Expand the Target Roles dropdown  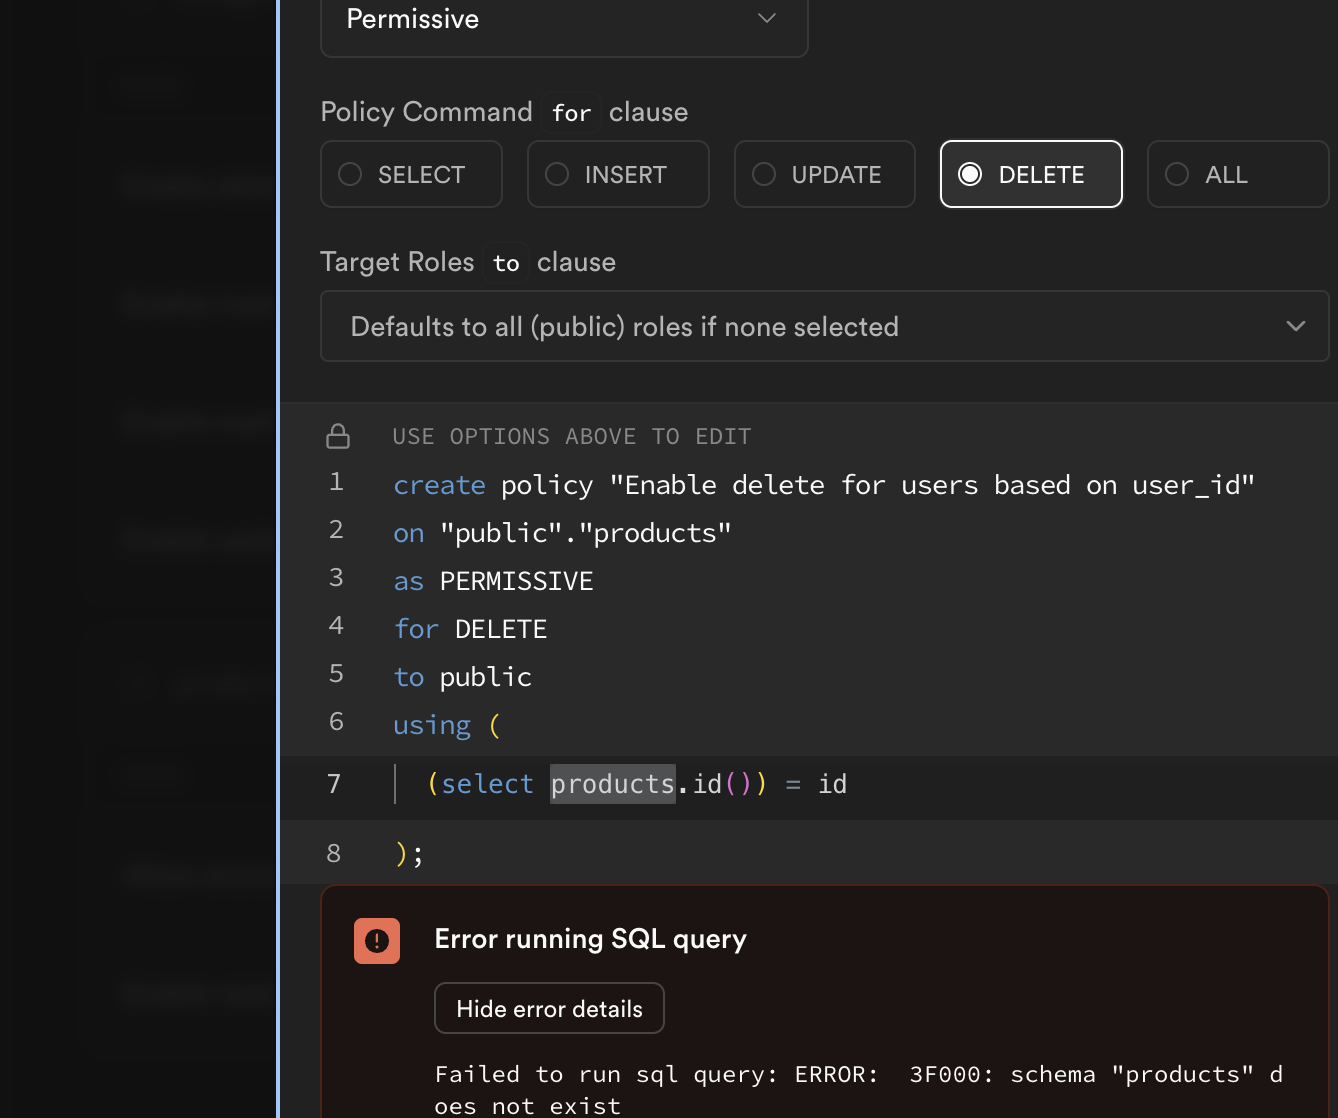click(x=823, y=326)
